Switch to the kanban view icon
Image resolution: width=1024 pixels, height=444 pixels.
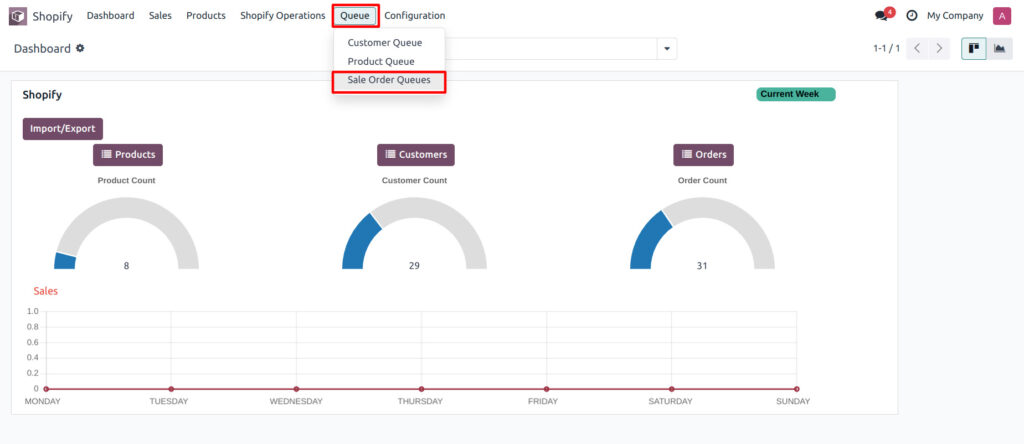coord(973,48)
